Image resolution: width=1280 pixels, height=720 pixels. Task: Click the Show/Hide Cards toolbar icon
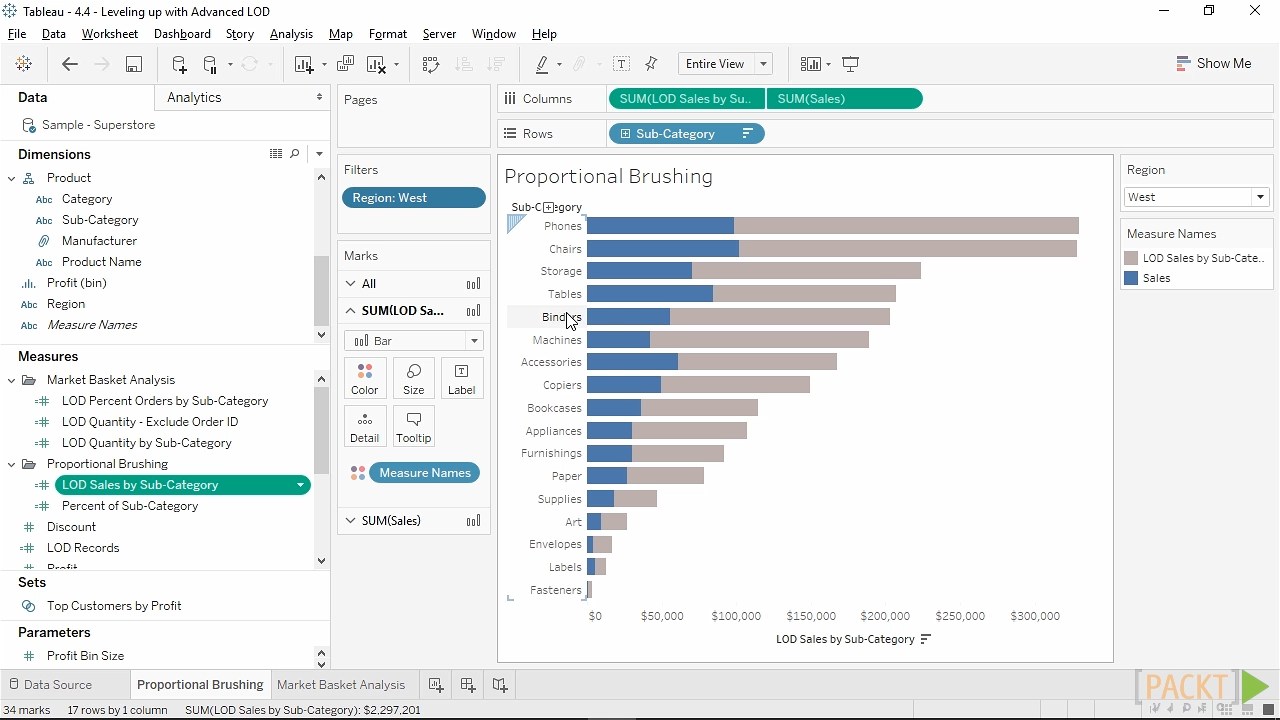pos(810,64)
